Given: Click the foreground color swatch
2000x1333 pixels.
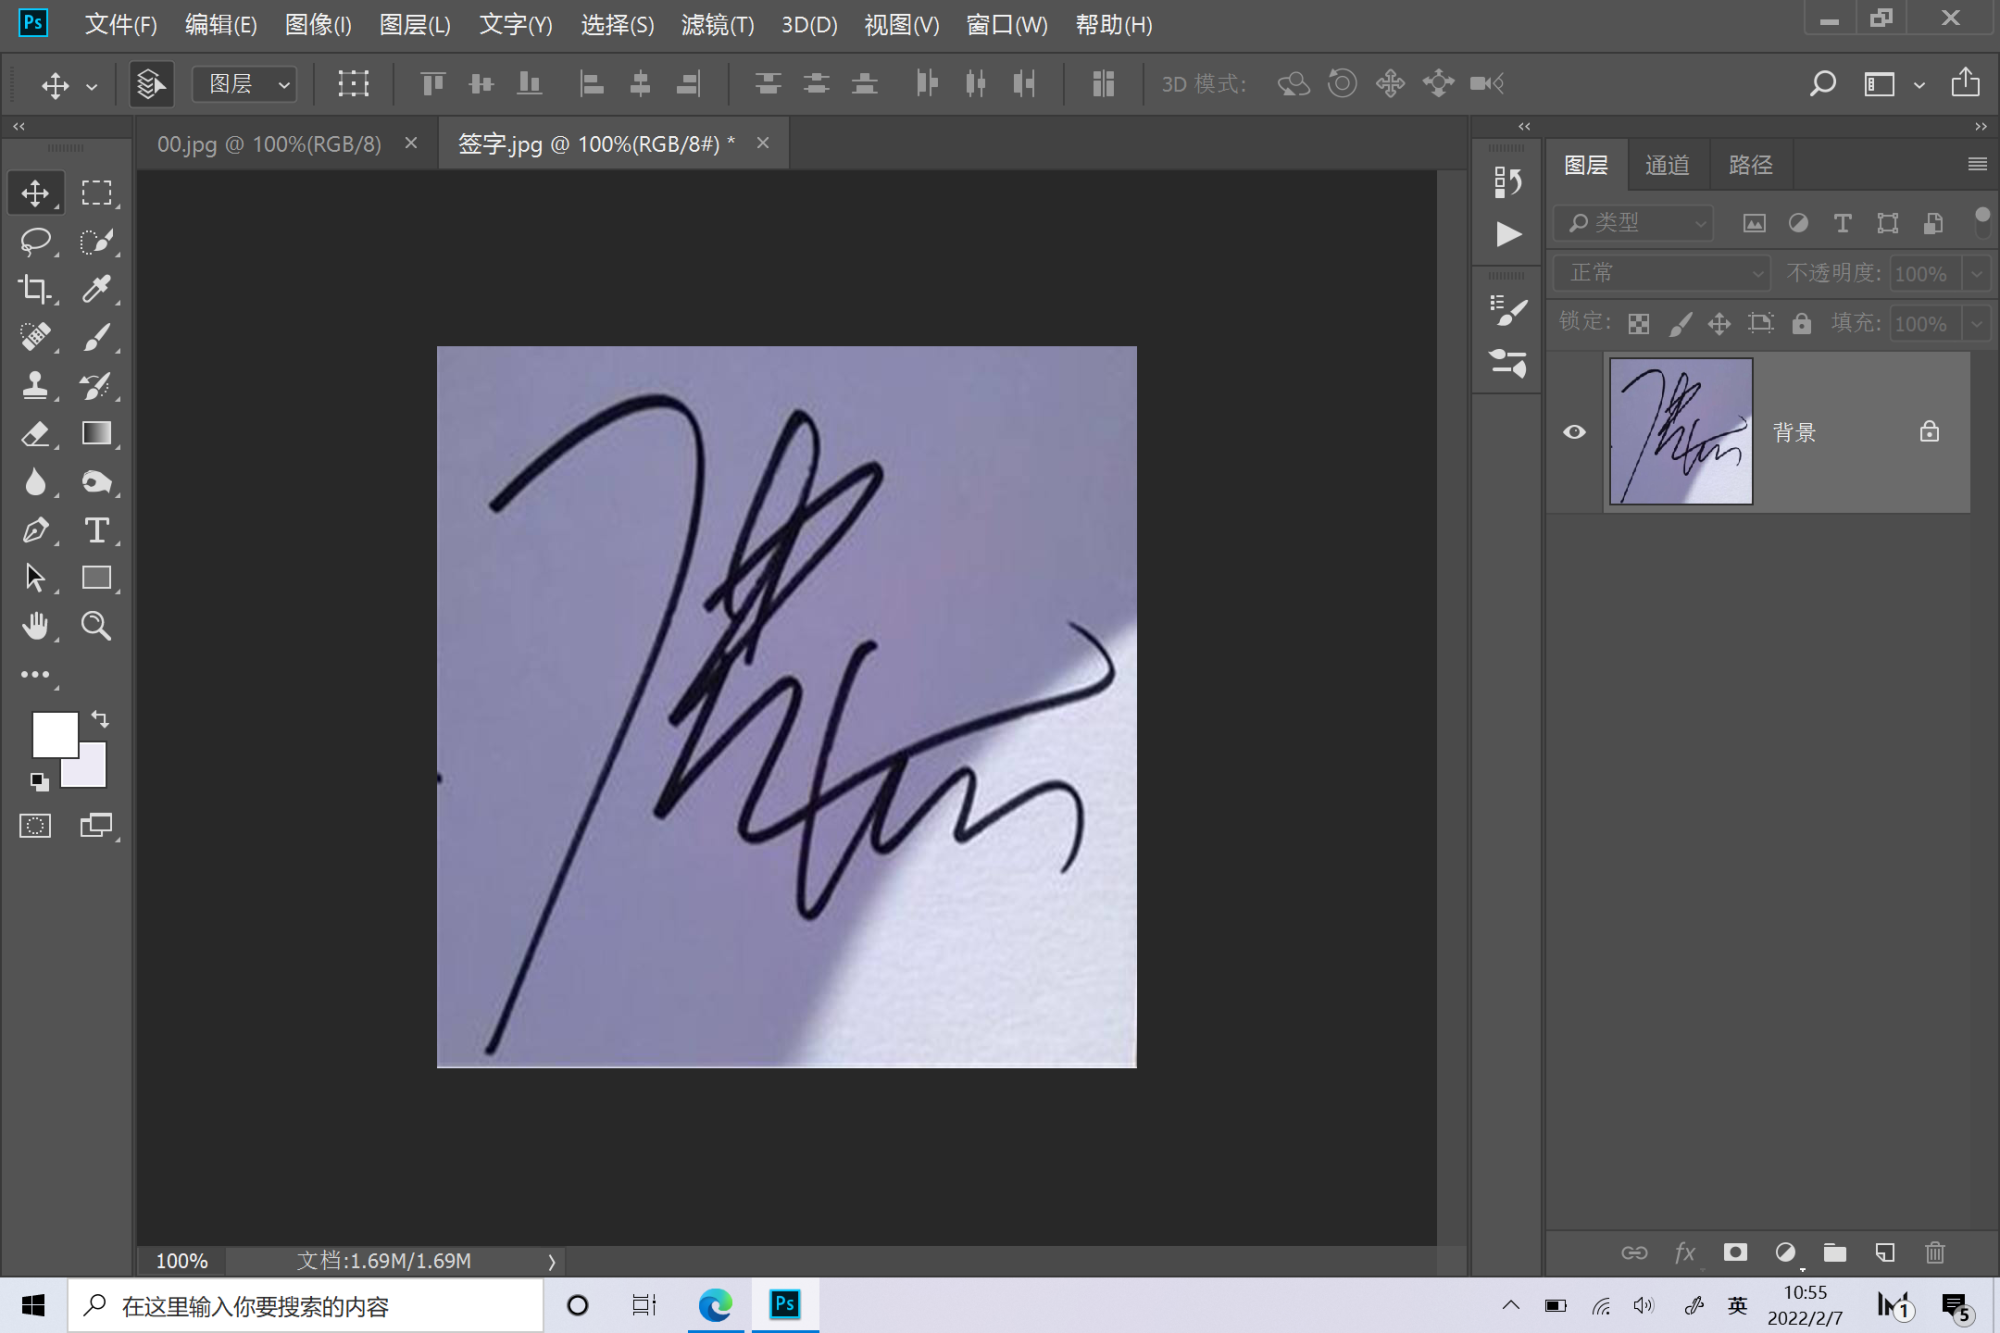Looking at the screenshot, I should pos(55,735).
